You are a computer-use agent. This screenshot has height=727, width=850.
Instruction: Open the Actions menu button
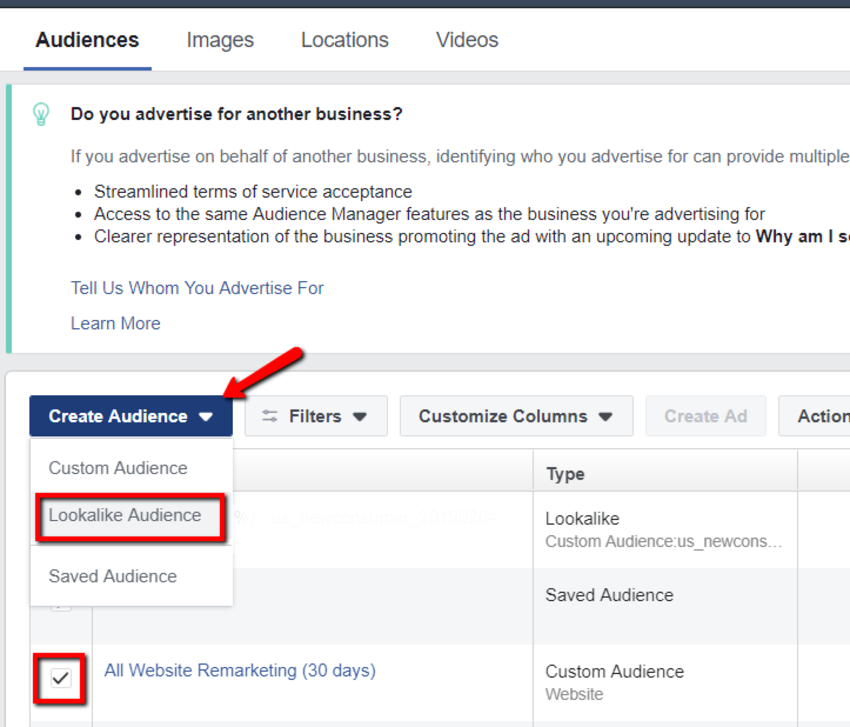click(815, 416)
